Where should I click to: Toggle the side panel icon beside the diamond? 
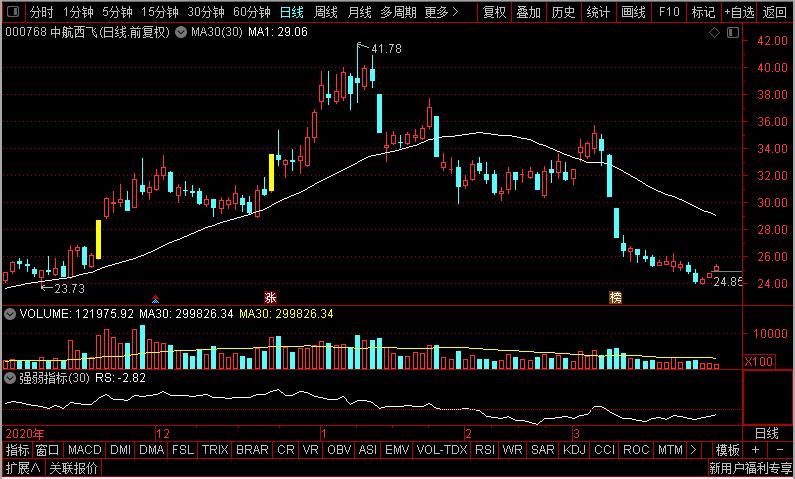coord(733,33)
